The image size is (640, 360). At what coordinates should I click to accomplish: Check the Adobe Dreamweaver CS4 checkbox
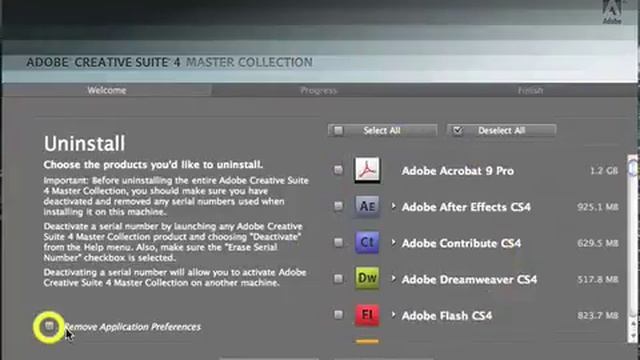point(338,278)
